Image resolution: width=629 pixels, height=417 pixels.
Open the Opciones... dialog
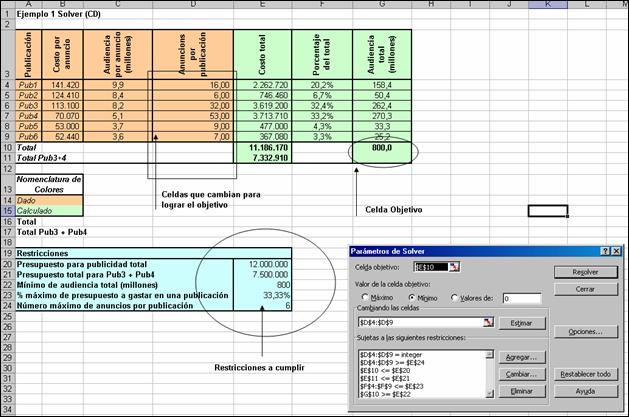[585, 330]
